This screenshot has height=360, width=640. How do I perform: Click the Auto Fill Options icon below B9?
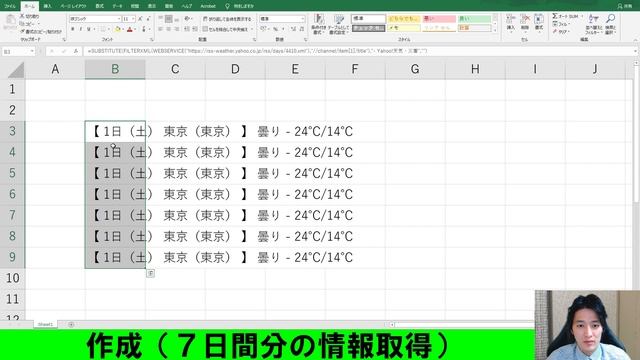(151, 273)
